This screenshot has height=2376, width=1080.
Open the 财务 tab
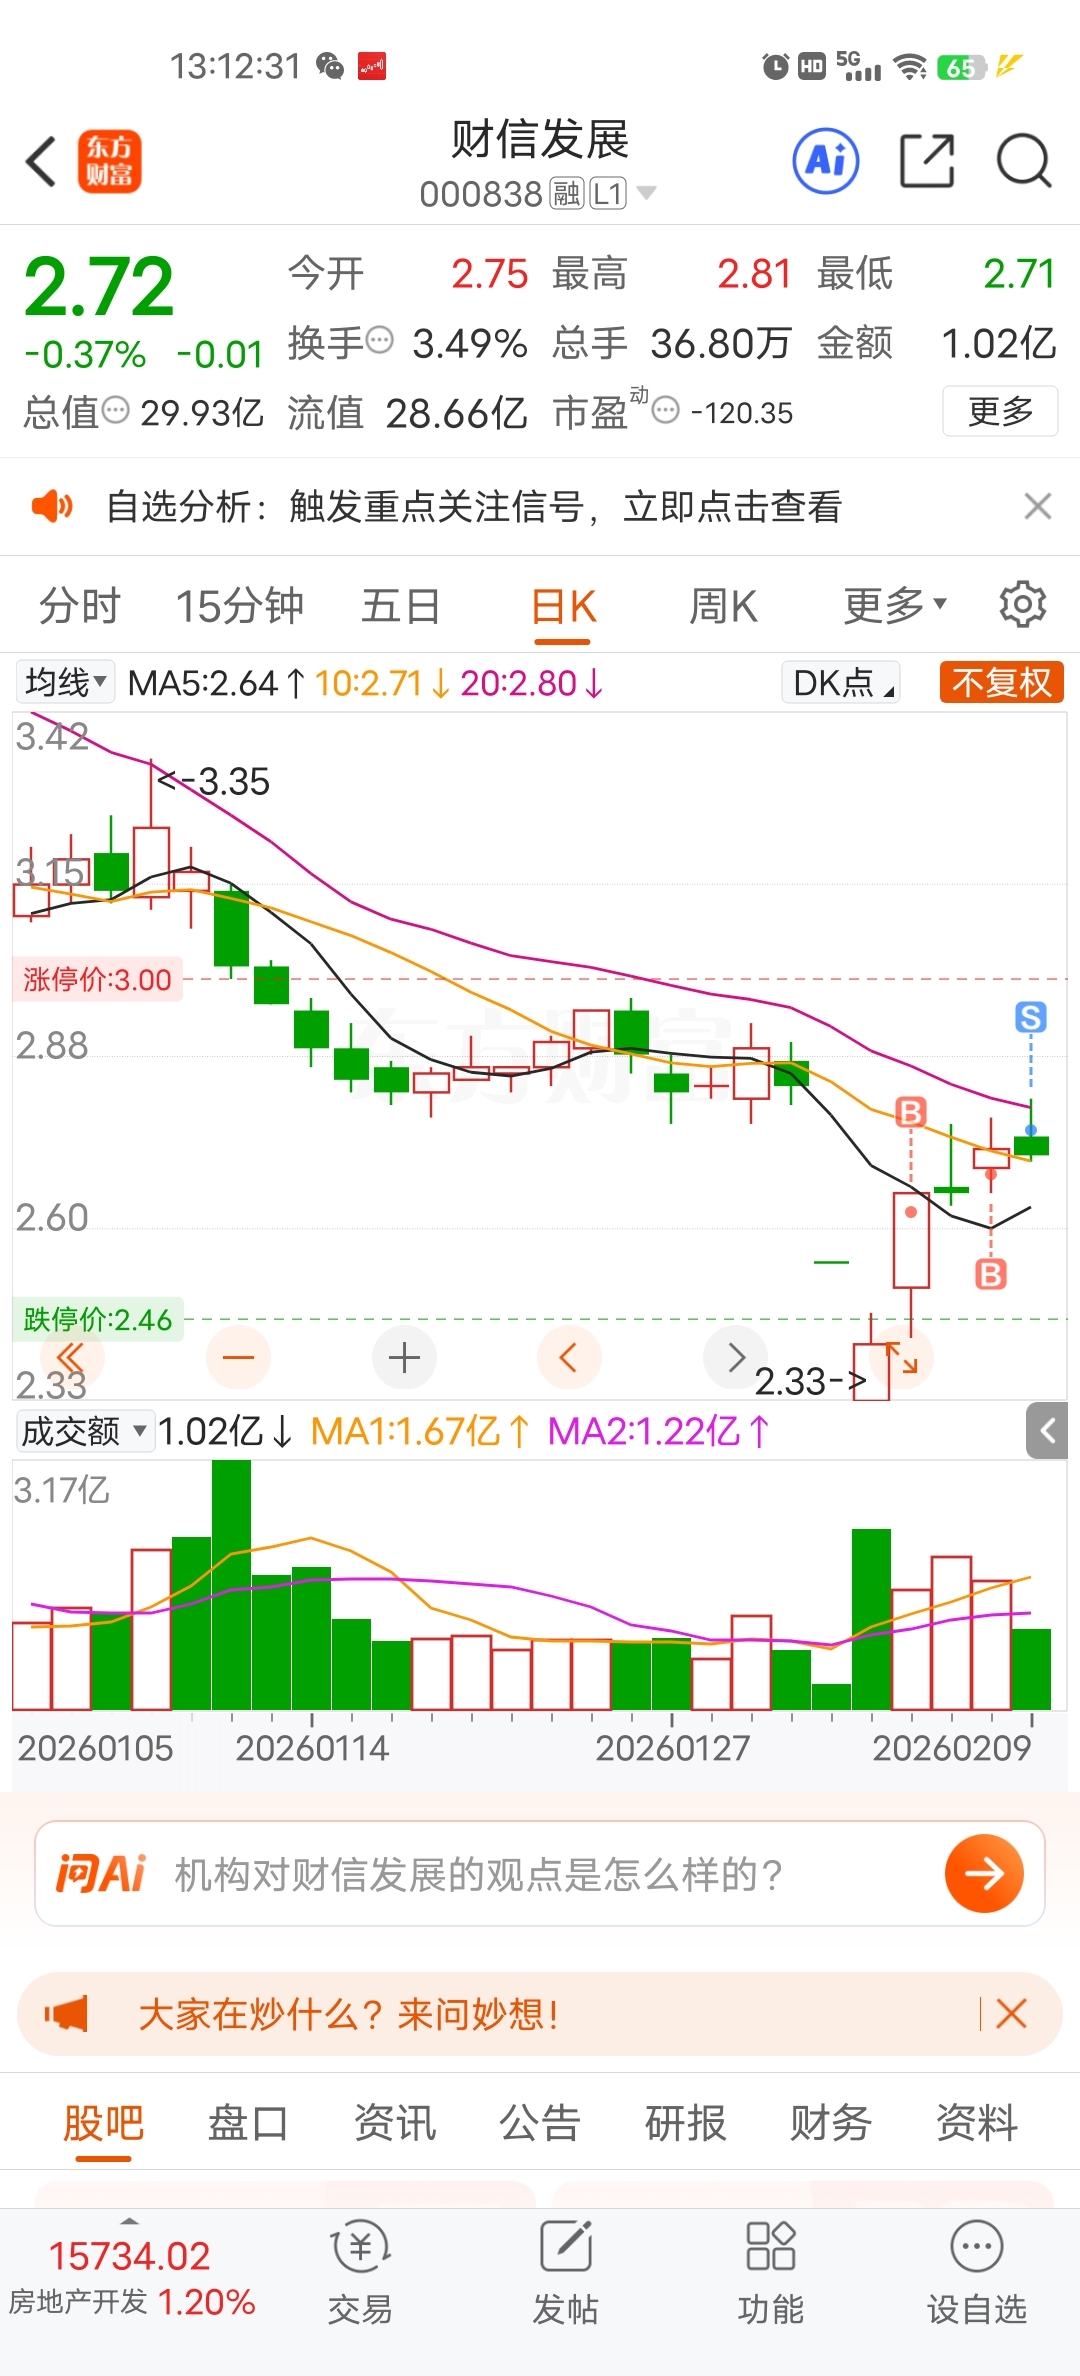831,2122
